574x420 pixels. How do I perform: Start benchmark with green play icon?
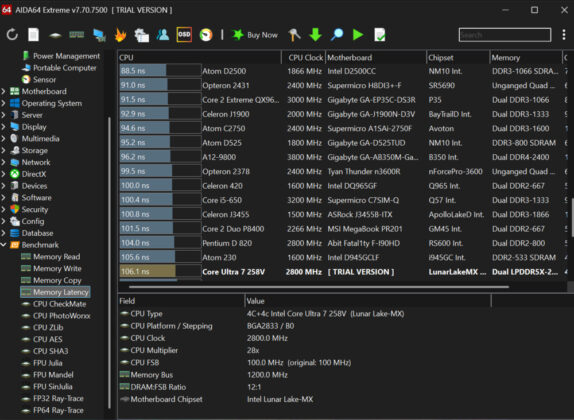click(358, 35)
